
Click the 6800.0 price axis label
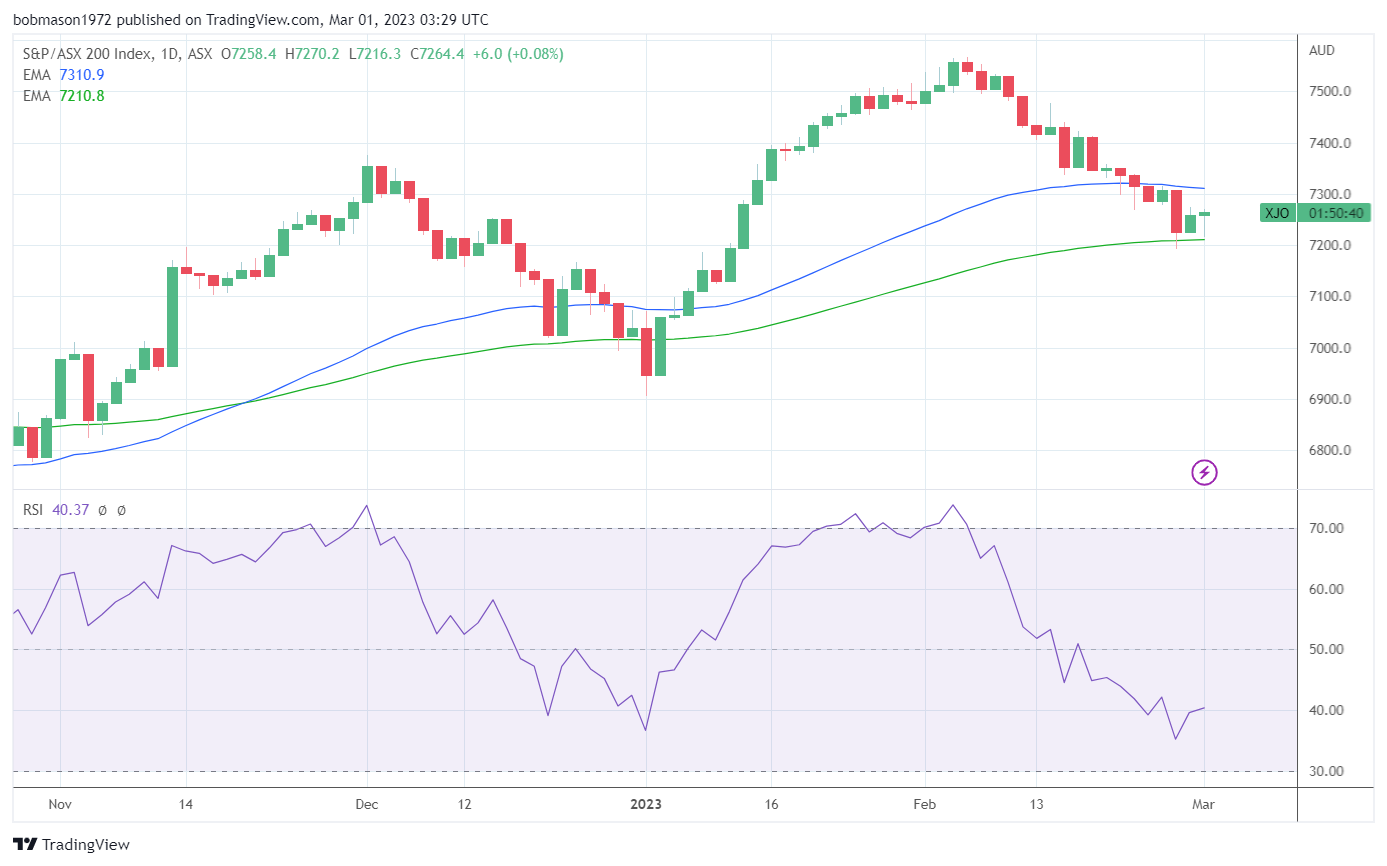click(x=1330, y=451)
